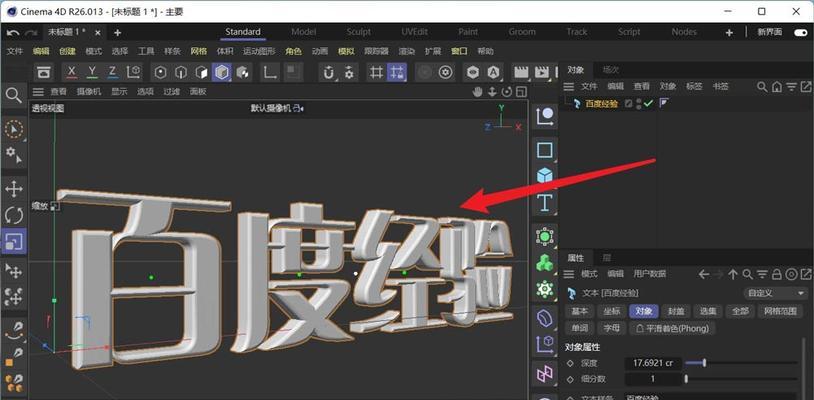
Task: Add a new document tab with plus
Action: pyautogui.click(x=117, y=33)
